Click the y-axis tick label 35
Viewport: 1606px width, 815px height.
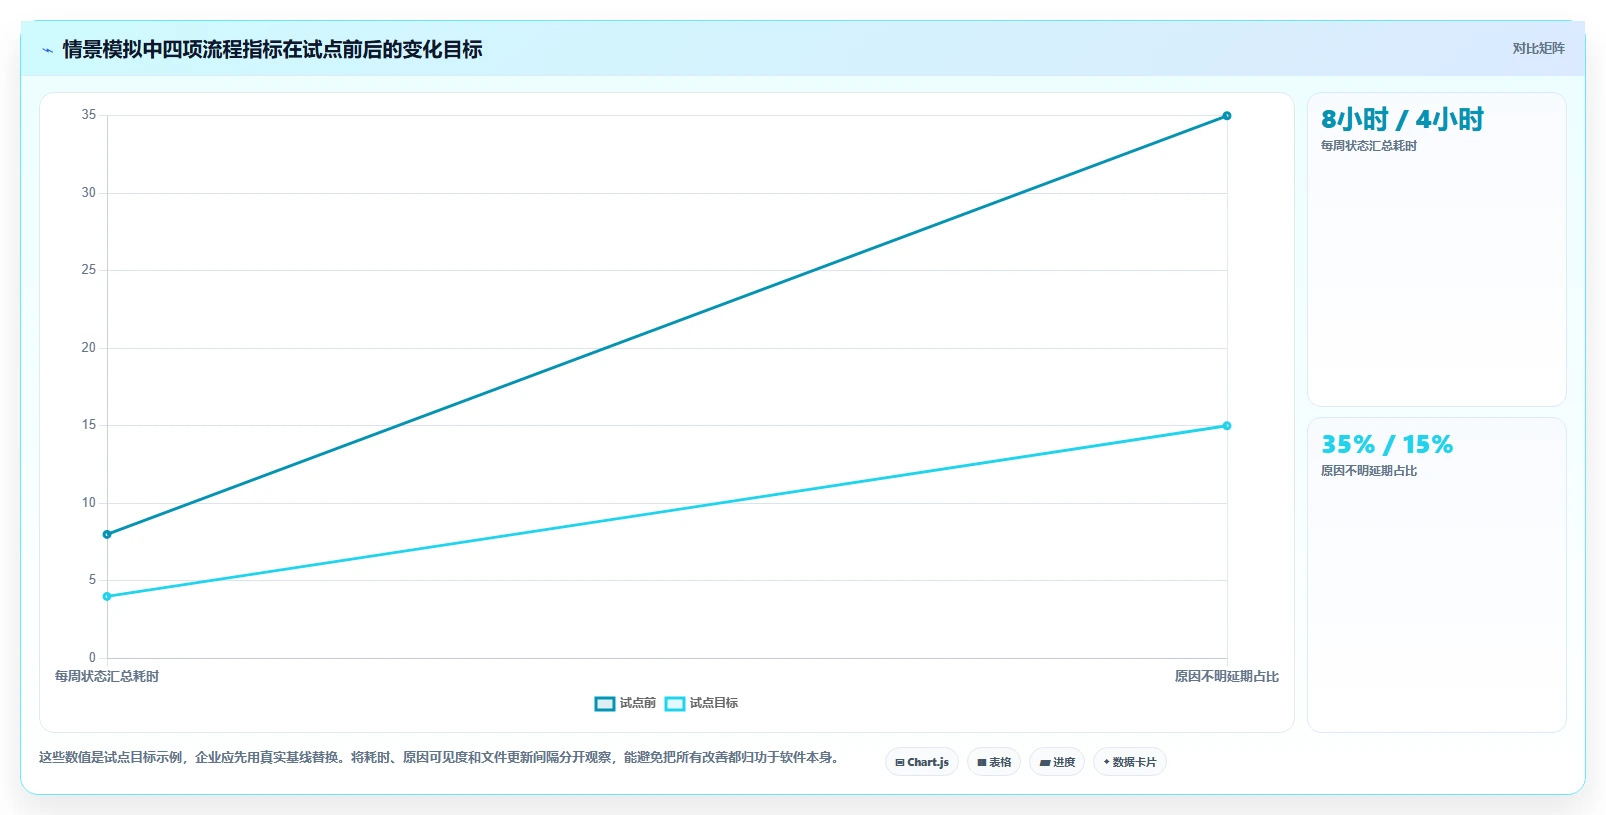(89, 115)
